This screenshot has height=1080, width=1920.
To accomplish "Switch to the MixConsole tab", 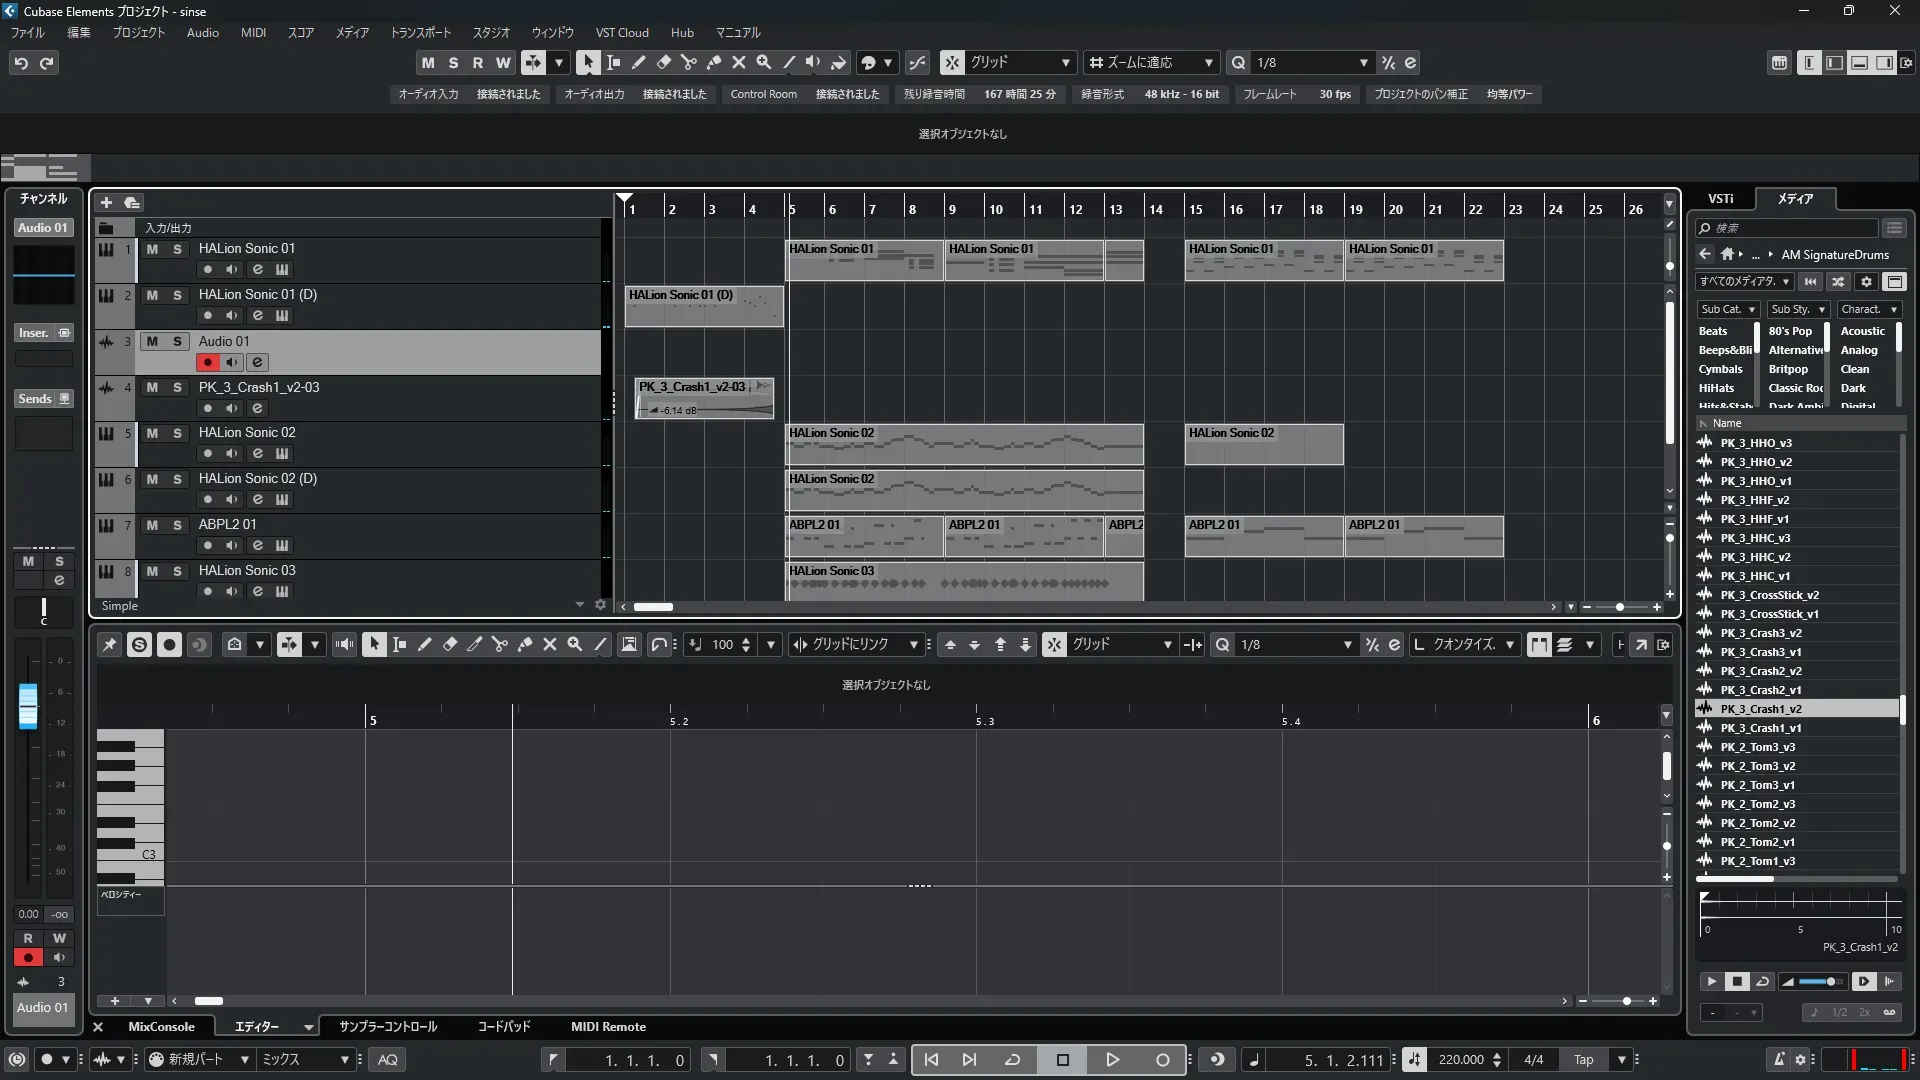I will 161,1027.
